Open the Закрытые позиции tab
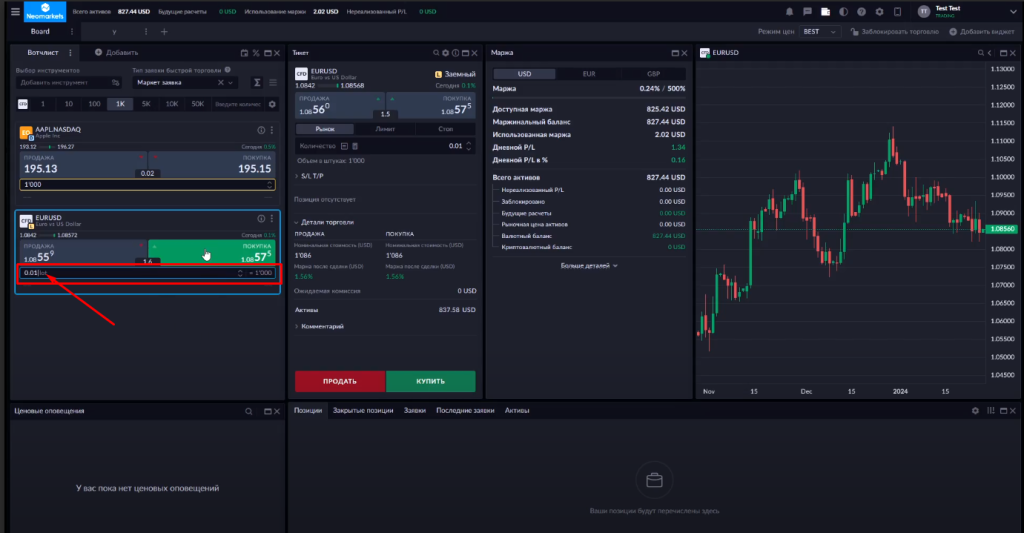This screenshot has height=533, width=1024. click(363, 410)
